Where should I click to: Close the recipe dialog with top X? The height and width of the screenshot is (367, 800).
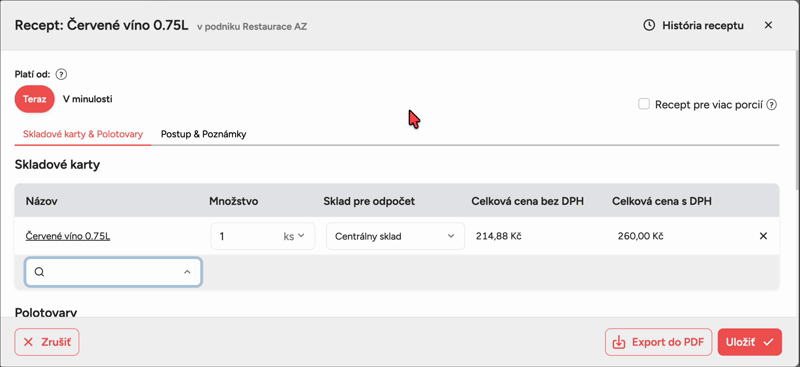768,25
